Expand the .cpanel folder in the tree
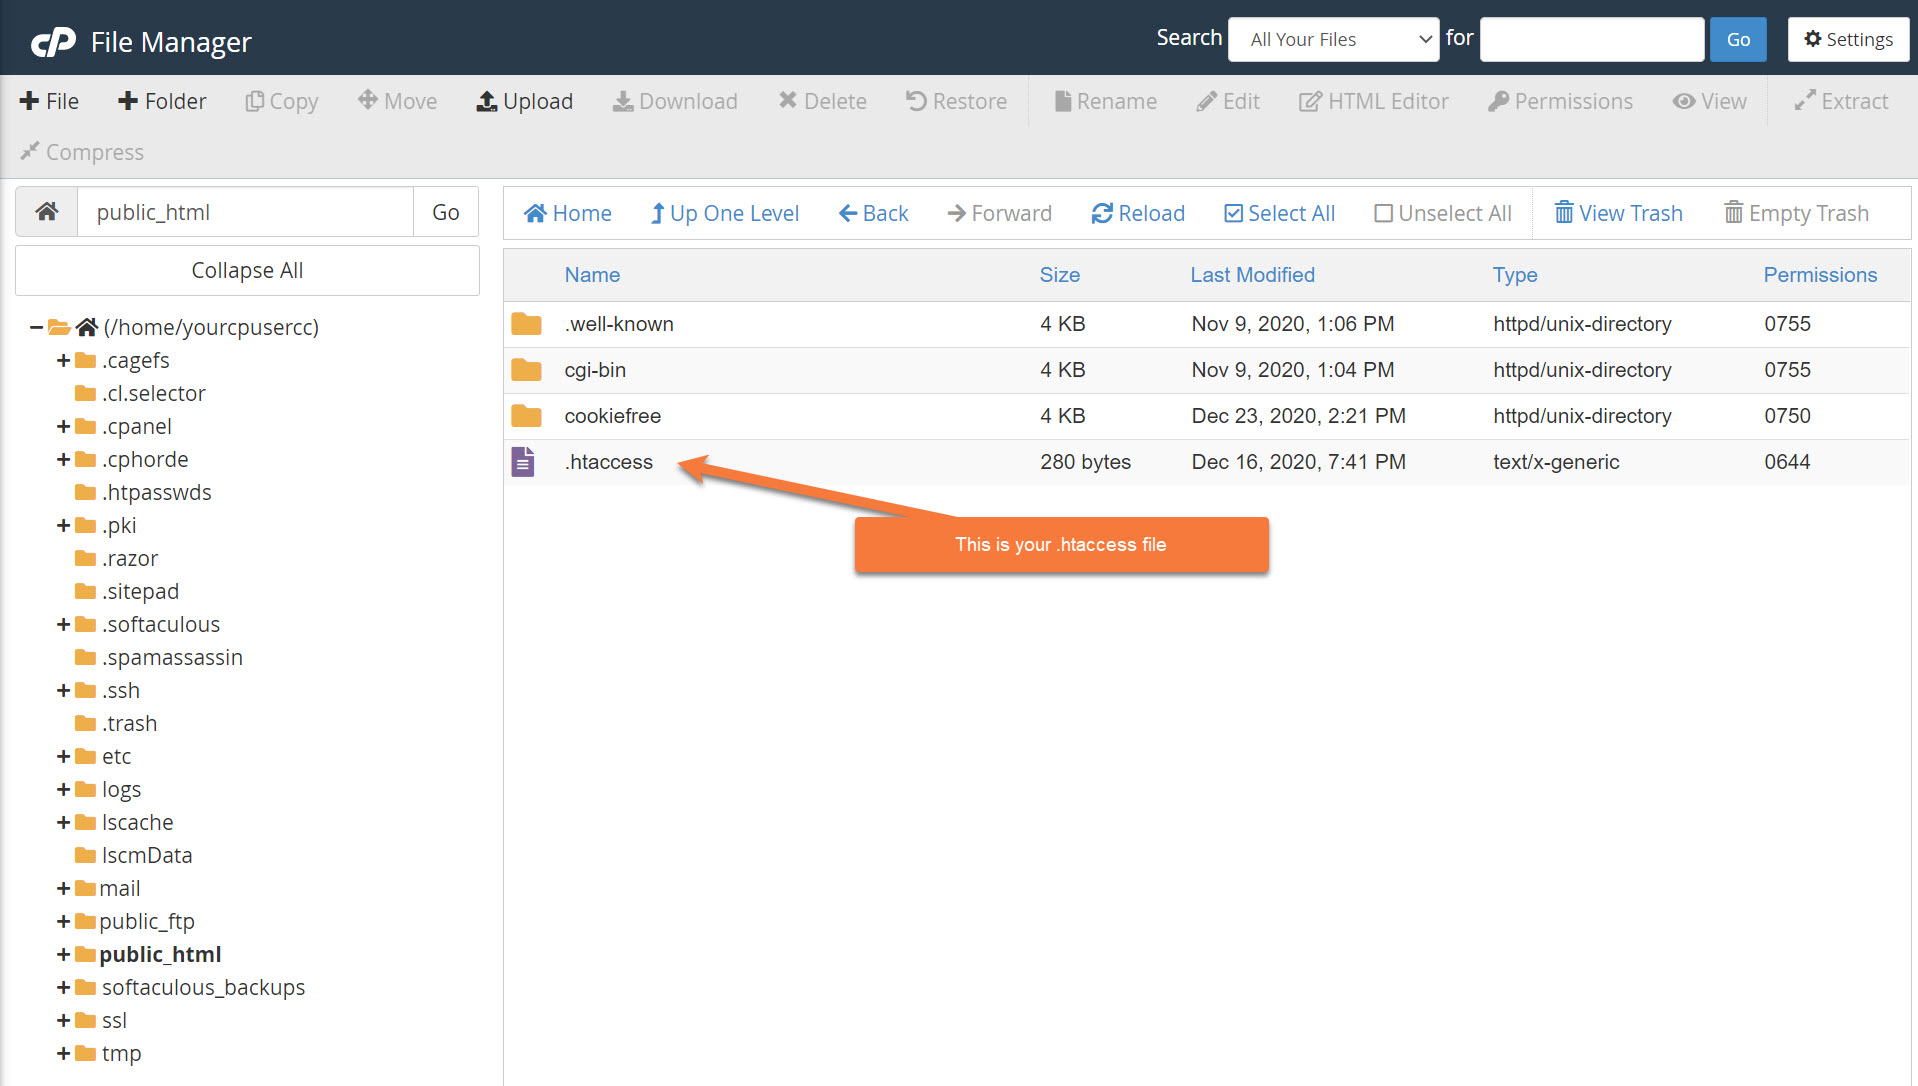The image size is (1918, 1086). (x=63, y=426)
